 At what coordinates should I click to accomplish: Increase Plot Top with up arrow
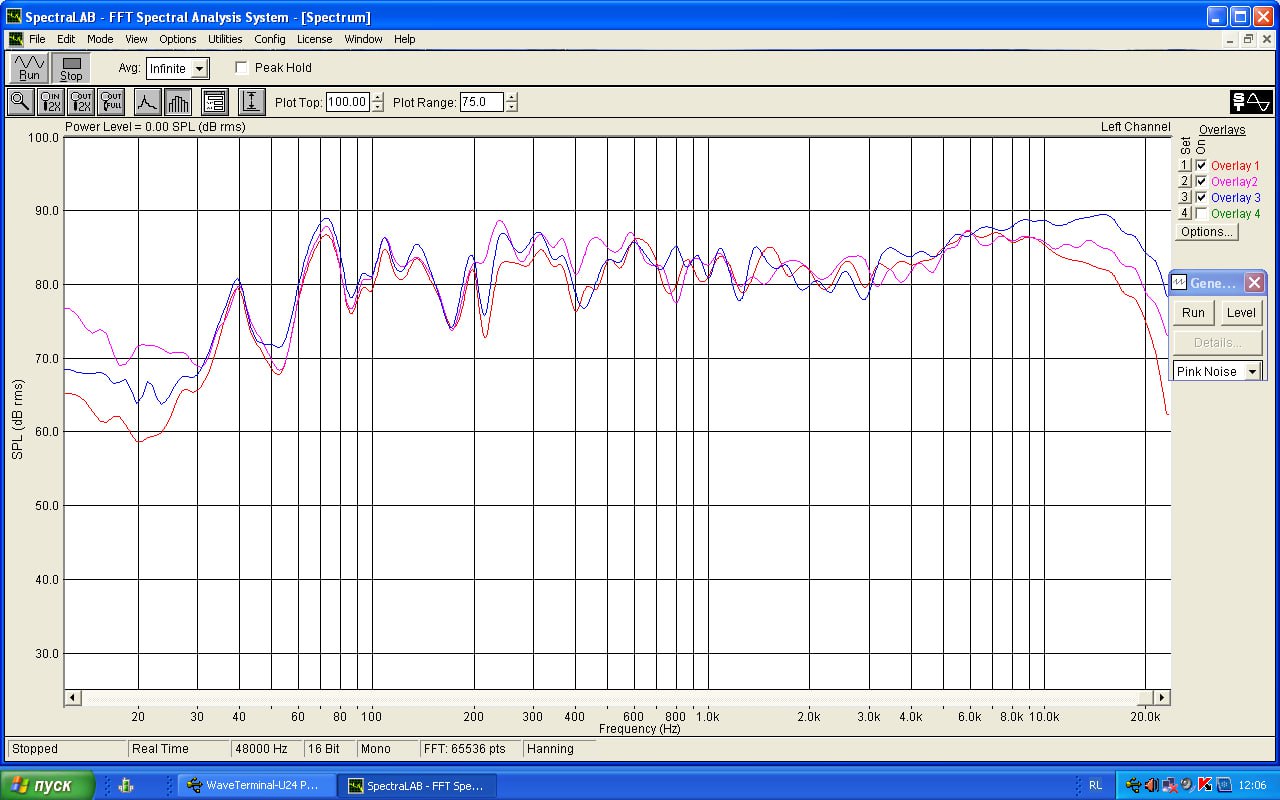coord(377,97)
